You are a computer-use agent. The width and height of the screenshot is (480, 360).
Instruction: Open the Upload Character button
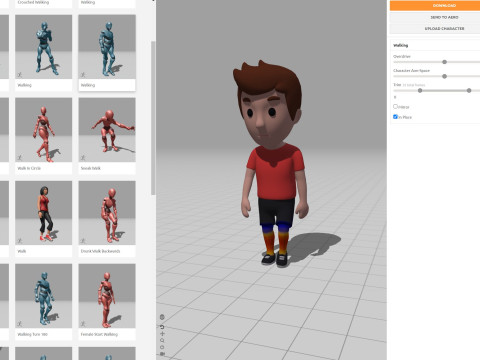coord(435,29)
